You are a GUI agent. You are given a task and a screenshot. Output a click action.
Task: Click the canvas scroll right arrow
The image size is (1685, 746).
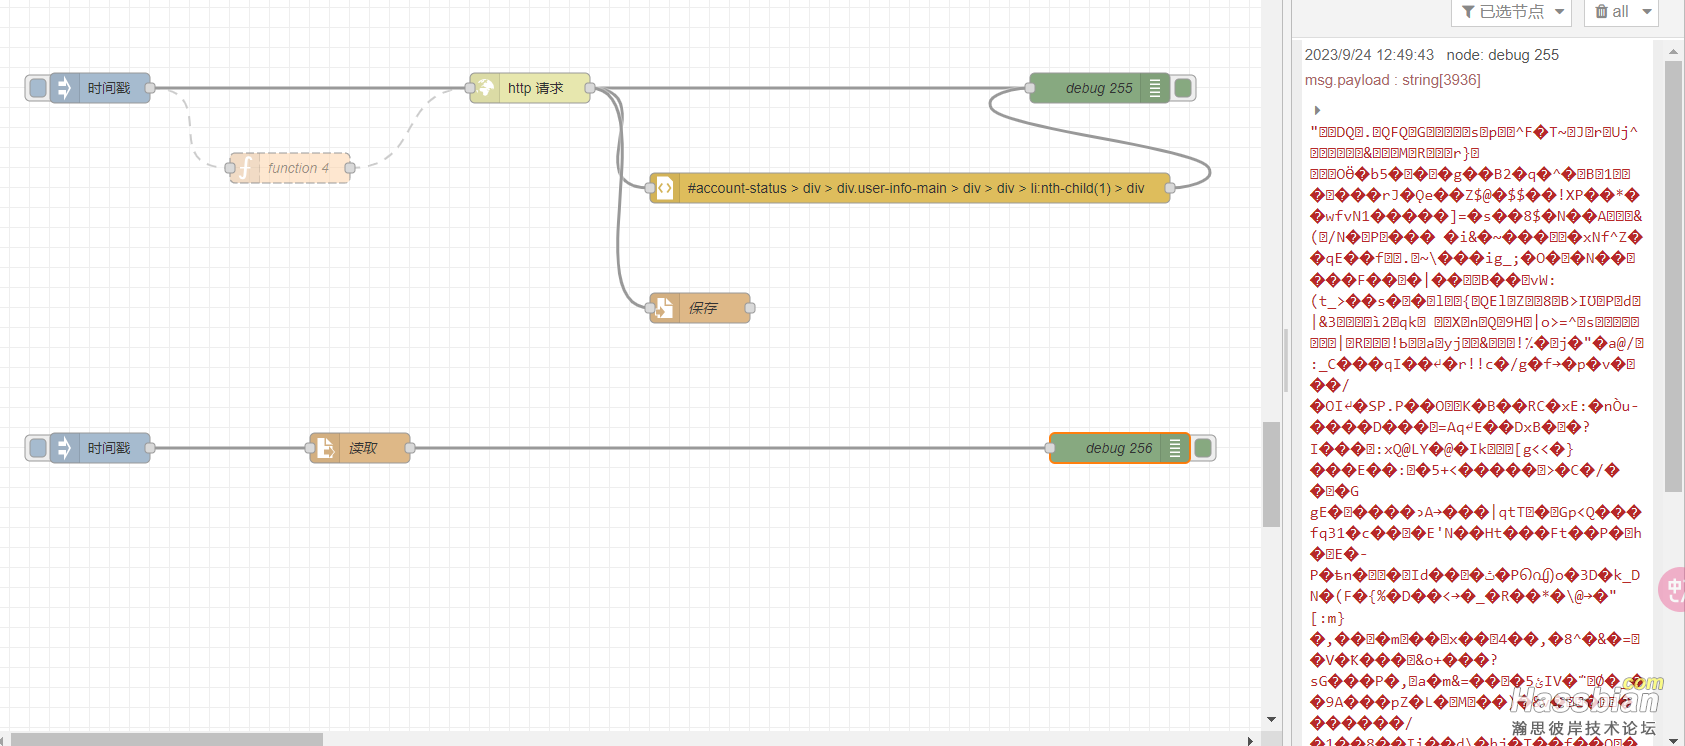point(1250,740)
